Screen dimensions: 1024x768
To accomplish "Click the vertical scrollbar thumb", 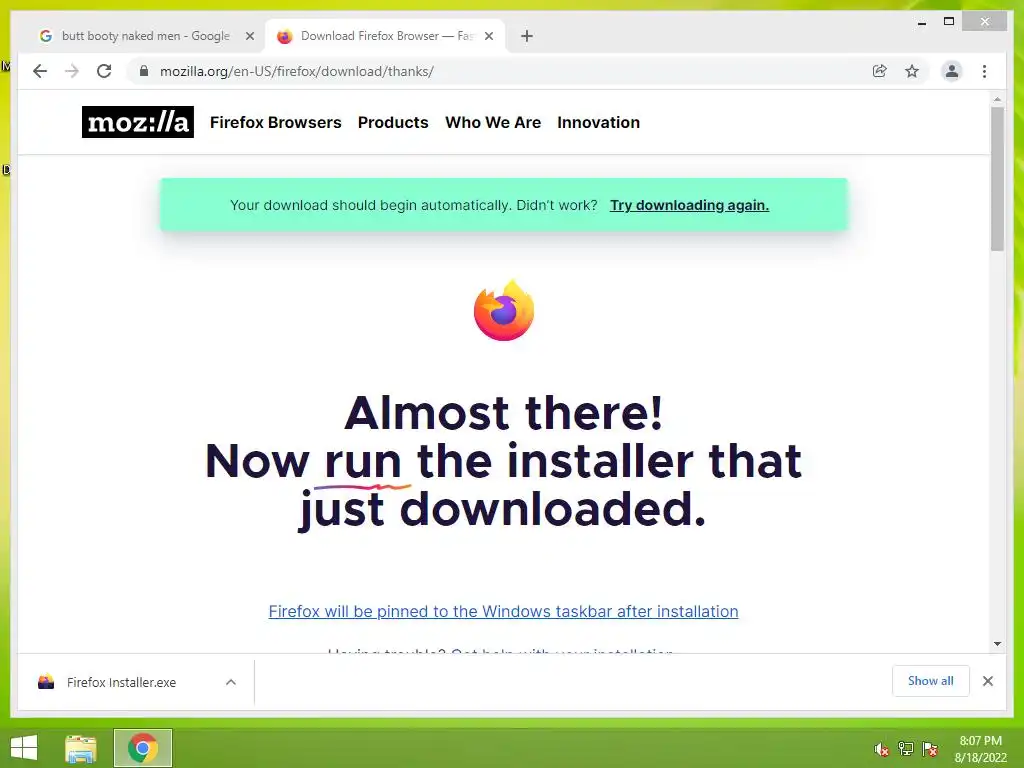I will 997,179.
